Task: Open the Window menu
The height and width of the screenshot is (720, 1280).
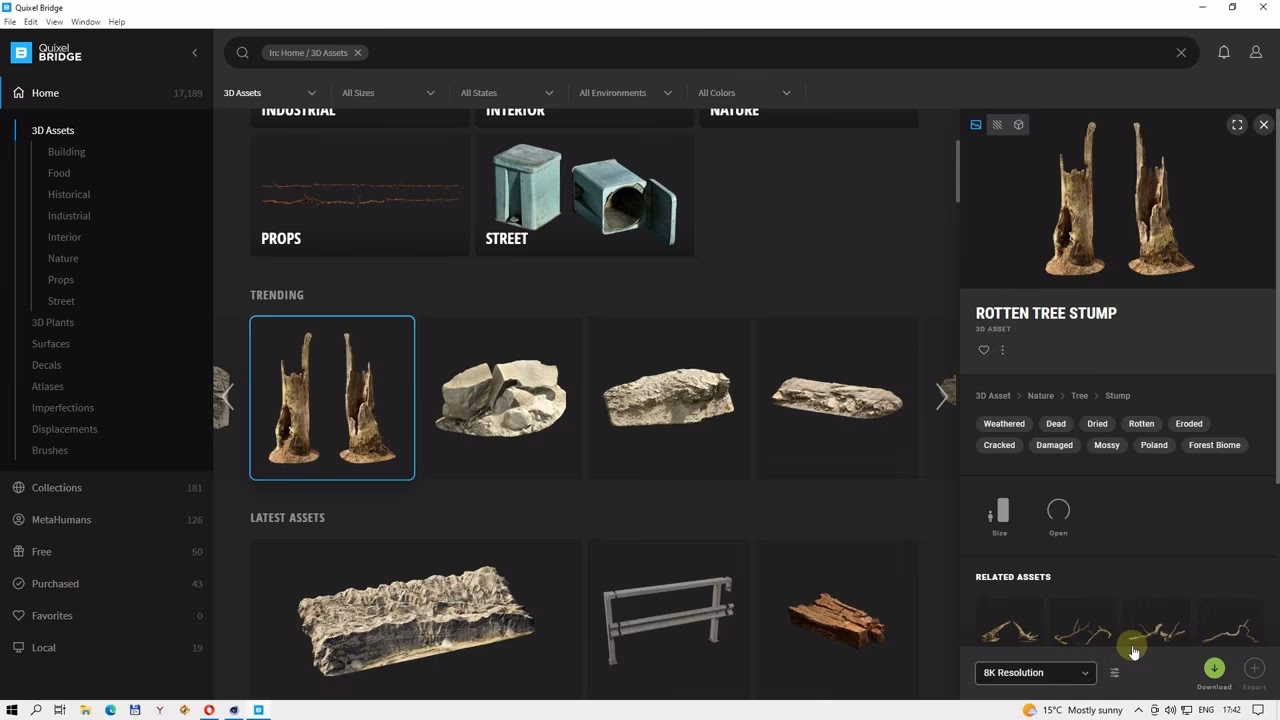Action: (x=86, y=22)
